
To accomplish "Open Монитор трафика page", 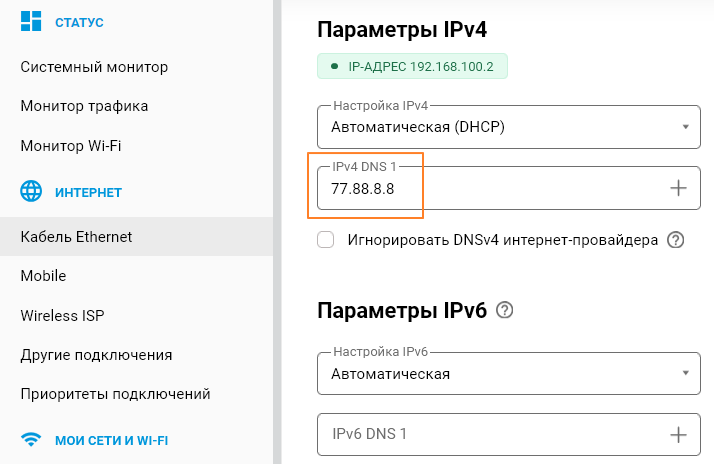I will click(84, 106).
